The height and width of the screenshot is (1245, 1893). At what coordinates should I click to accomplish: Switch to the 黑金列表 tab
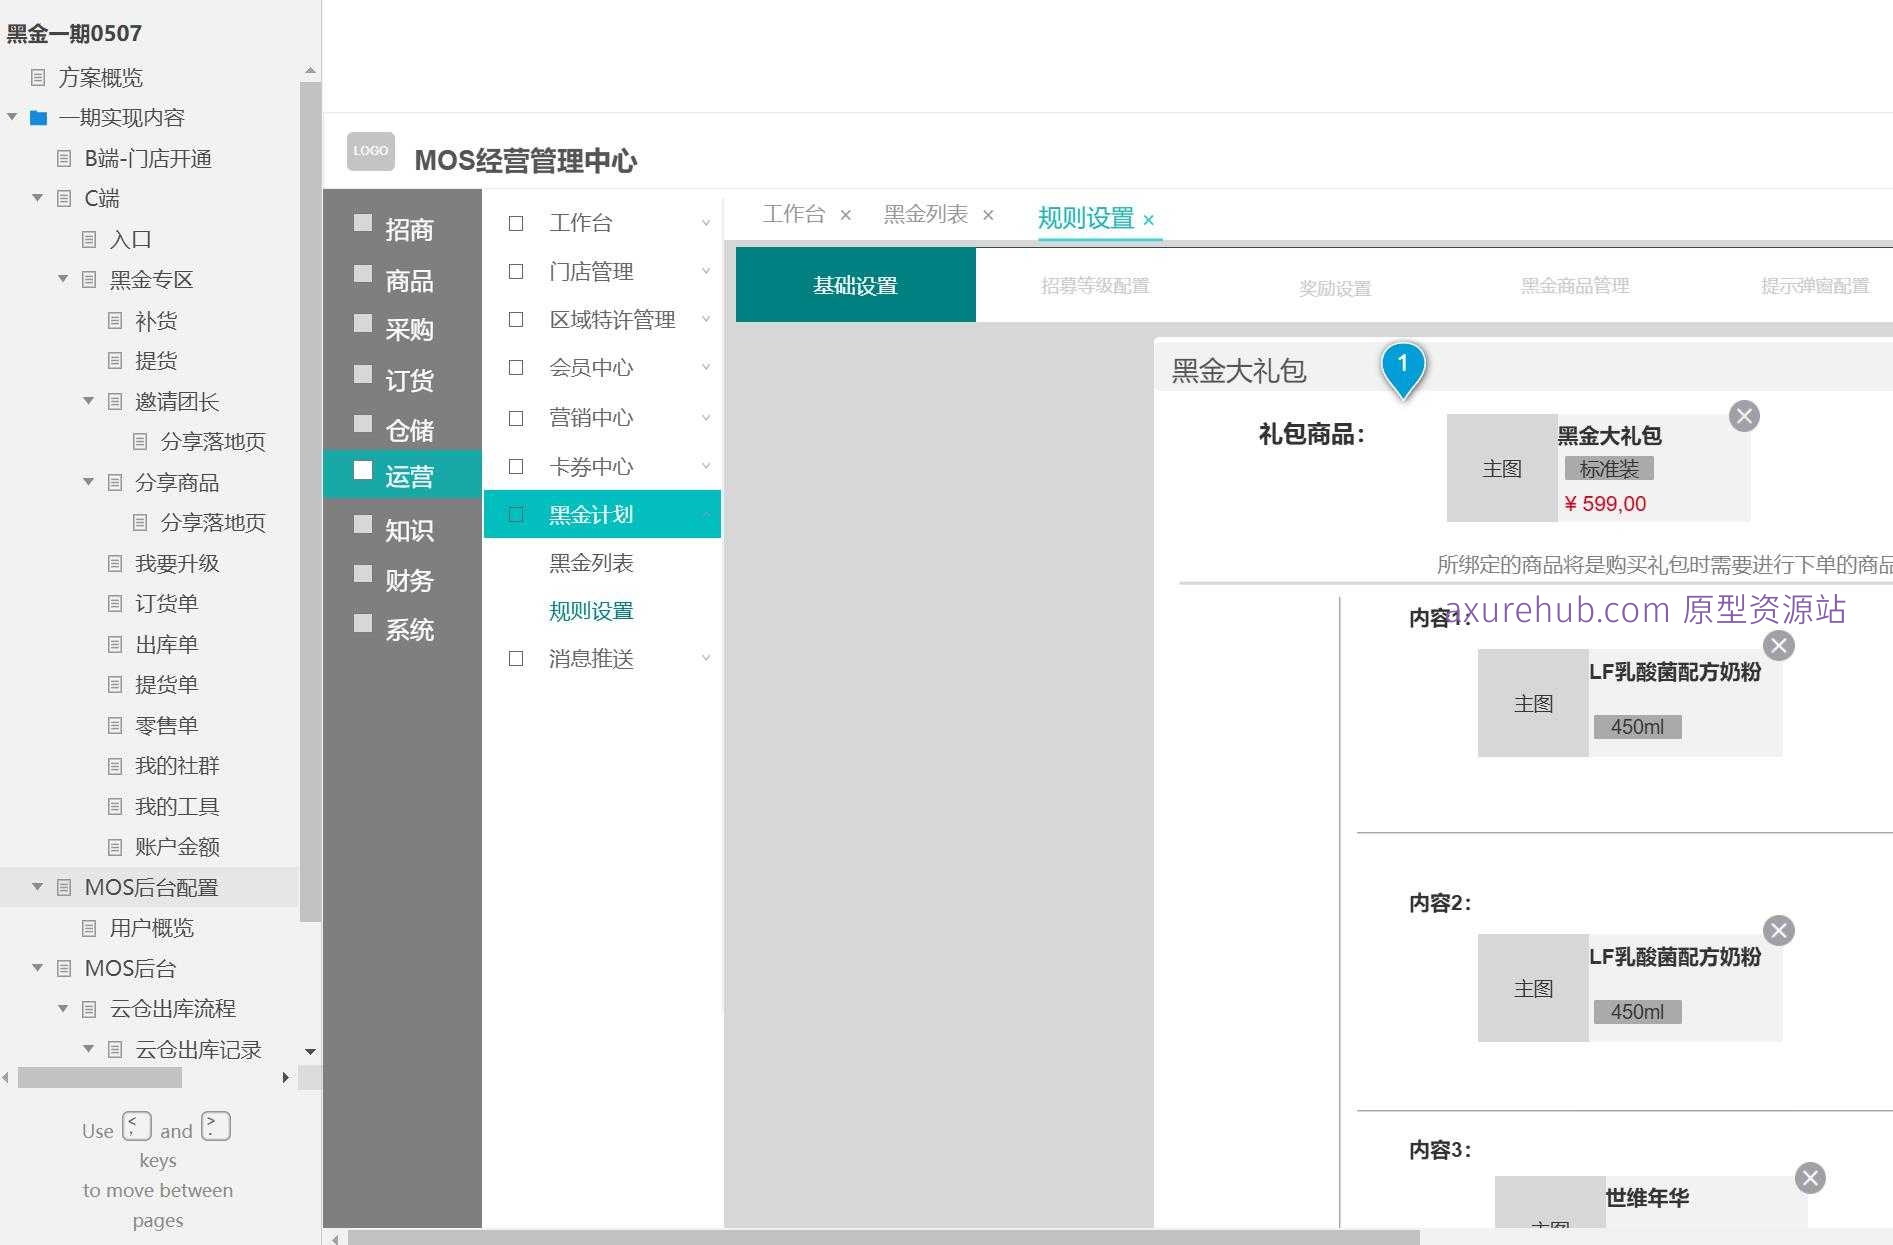pyautogui.click(x=926, y=214)
